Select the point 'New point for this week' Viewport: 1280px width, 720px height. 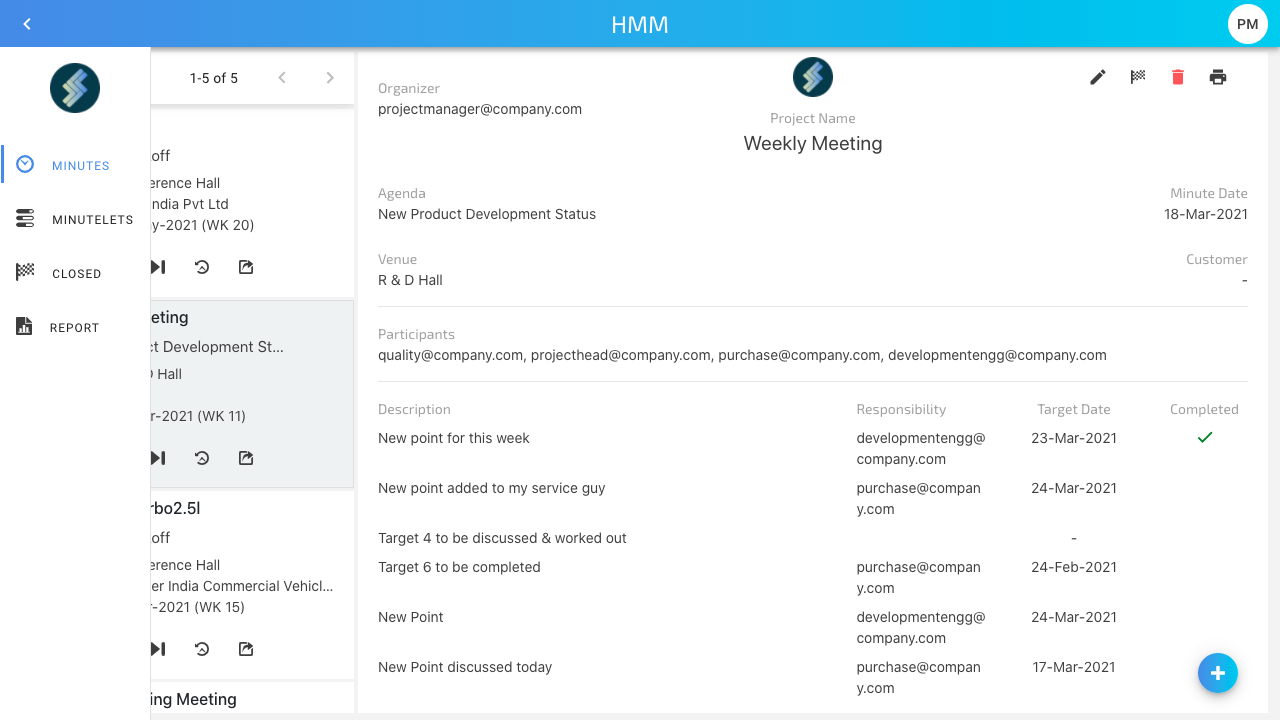[454, 438]
